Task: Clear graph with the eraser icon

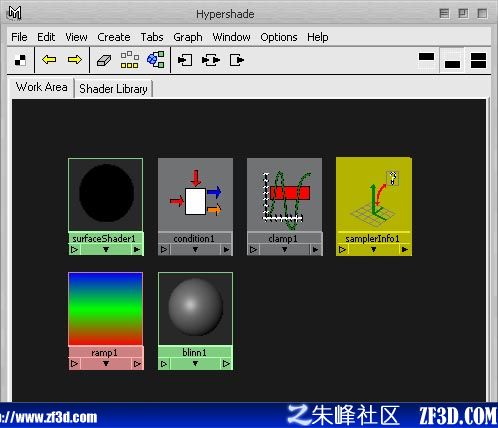Action: click(104, 60)
